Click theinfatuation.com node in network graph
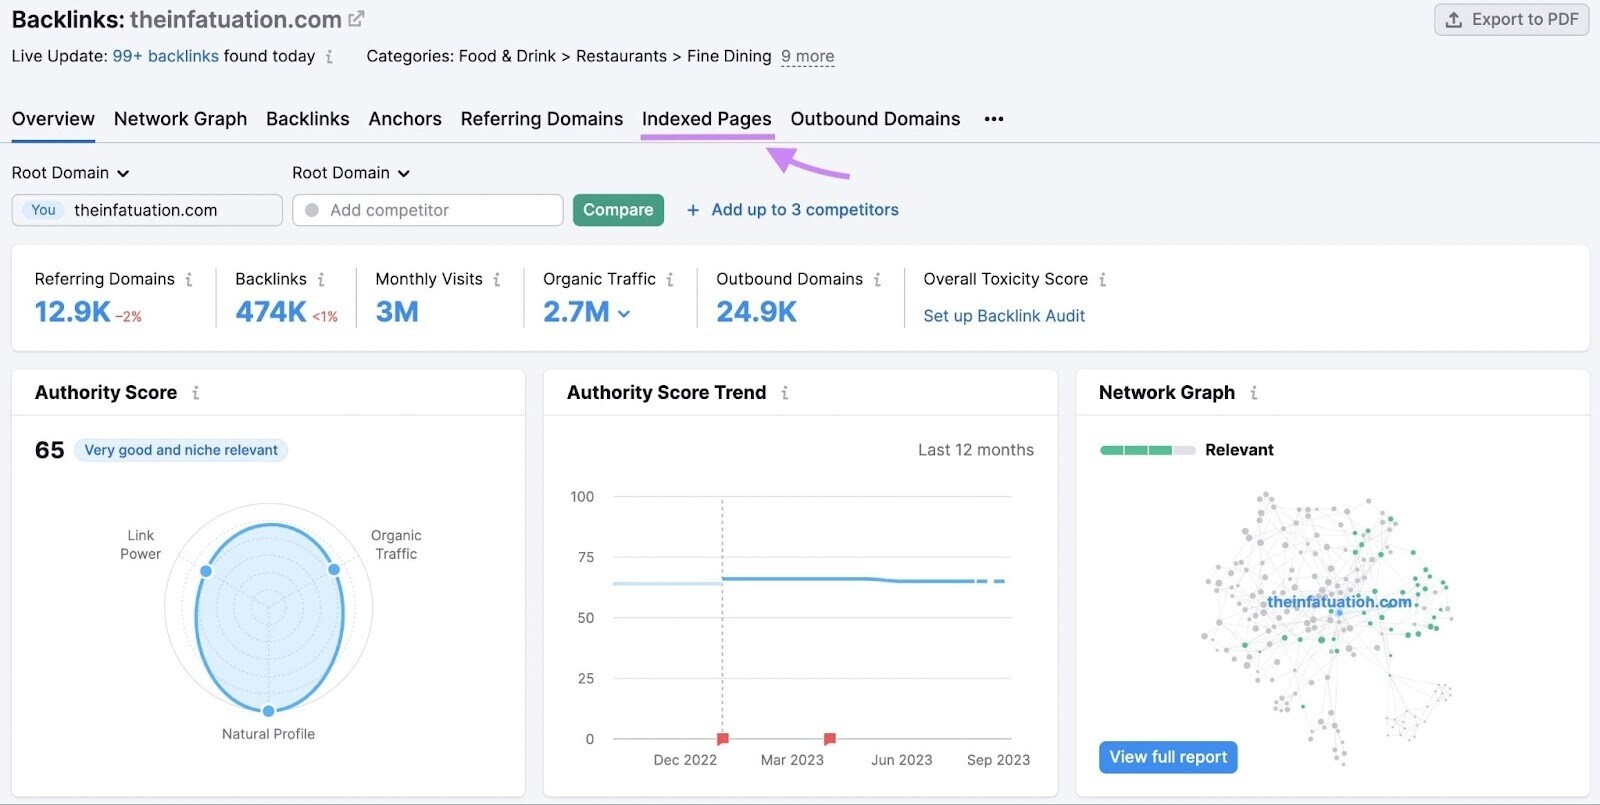This screenshot has width=1600, height=805. click(x=1339, y=602)
